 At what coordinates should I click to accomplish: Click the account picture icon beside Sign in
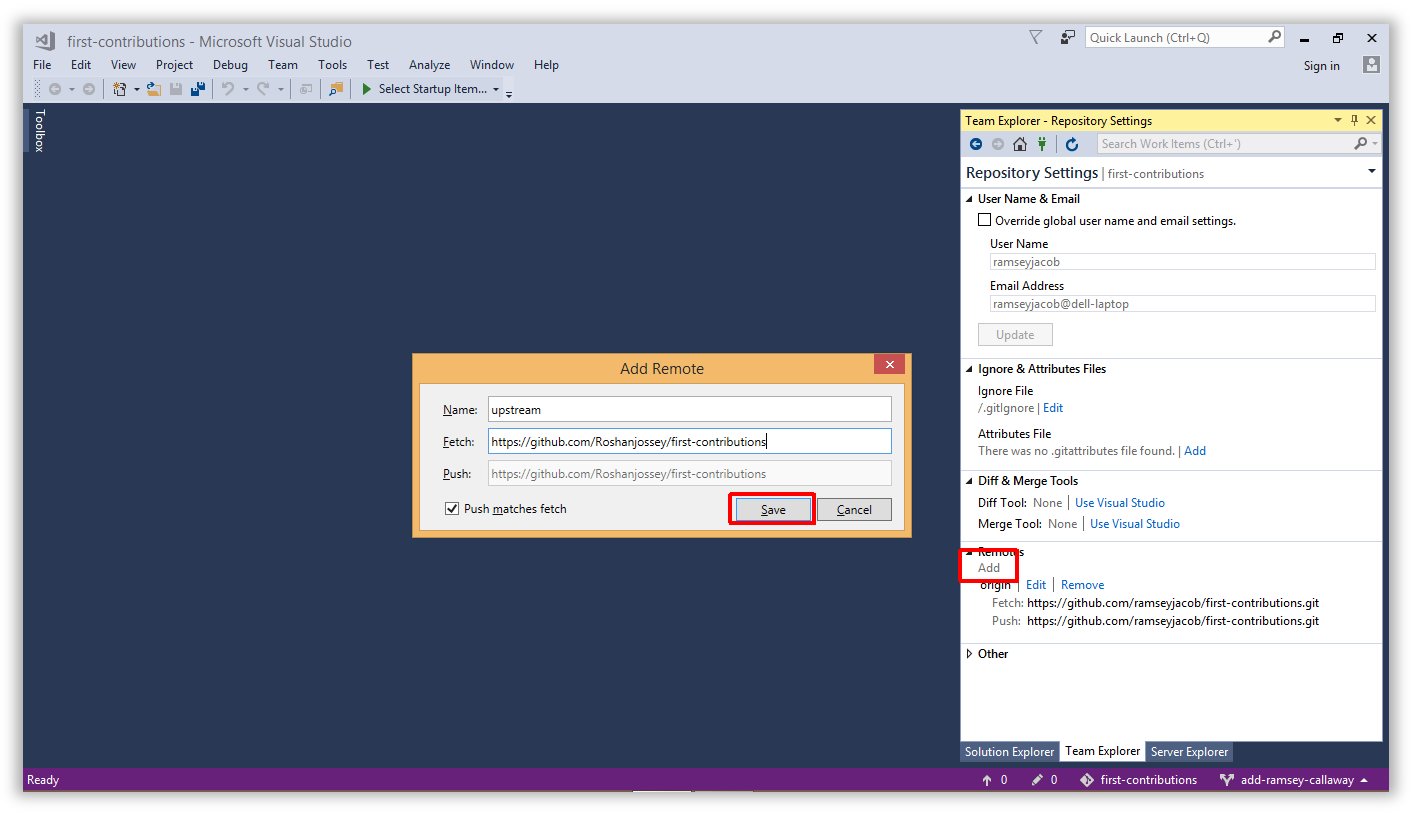pyautogui.click(x=1371, y=65)
